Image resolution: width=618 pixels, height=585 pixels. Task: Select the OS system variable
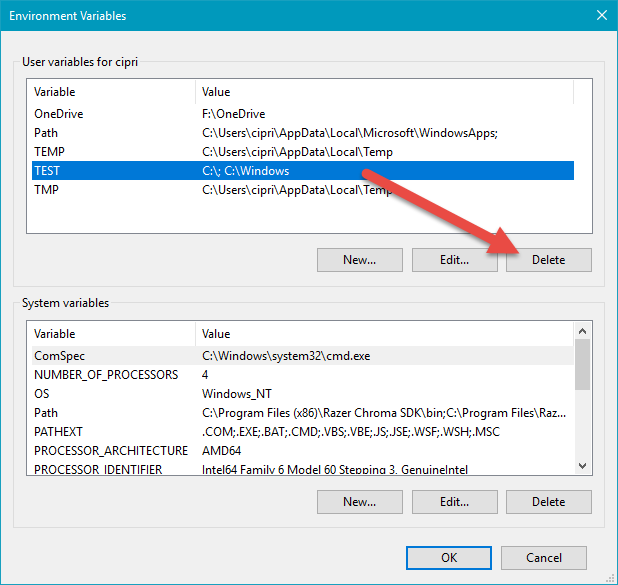coord(303,393)
